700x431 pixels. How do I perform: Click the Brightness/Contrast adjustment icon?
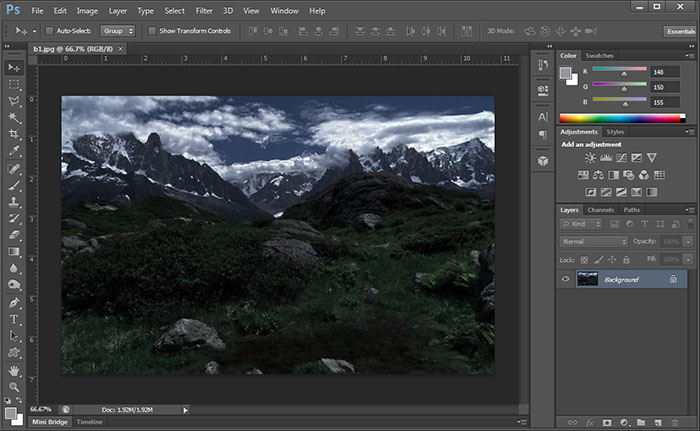[x=591, y=158]
